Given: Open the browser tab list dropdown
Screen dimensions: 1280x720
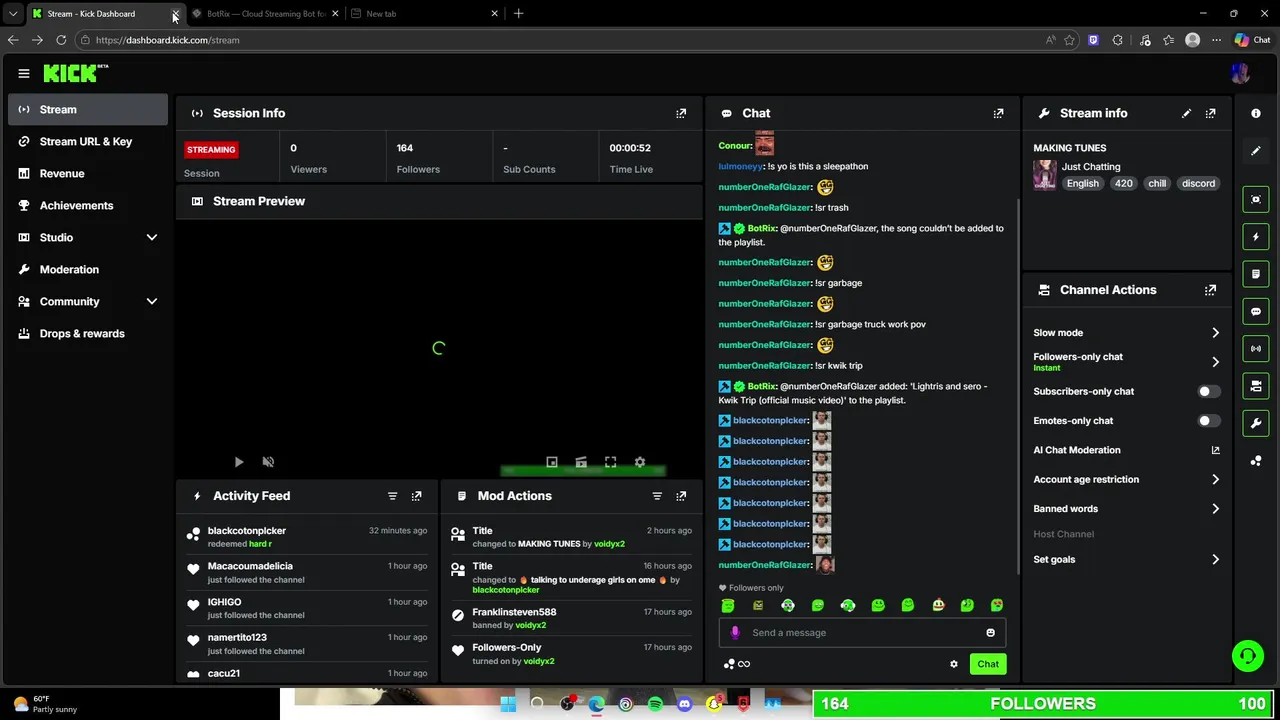Looking at the screenshot, I should (x=12, y=13).
